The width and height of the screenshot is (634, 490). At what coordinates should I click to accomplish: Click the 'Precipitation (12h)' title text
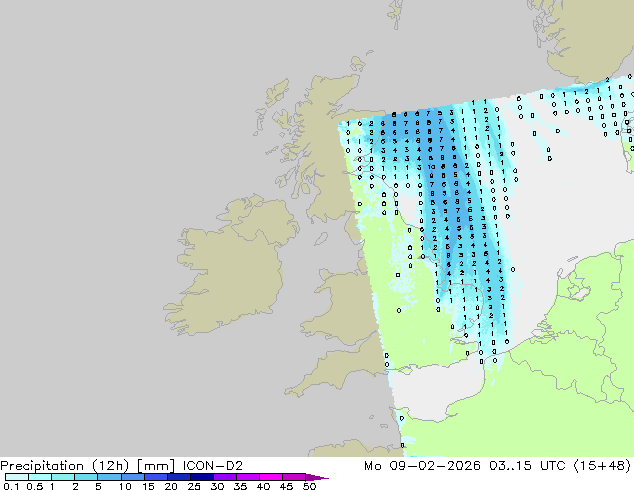65,466
